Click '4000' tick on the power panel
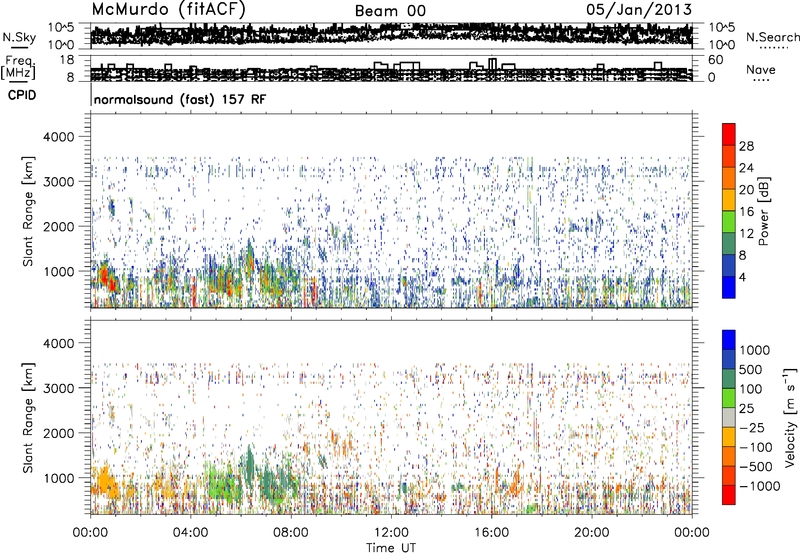The height and width of the screenshot is (554, 800). tap(58, 137)
